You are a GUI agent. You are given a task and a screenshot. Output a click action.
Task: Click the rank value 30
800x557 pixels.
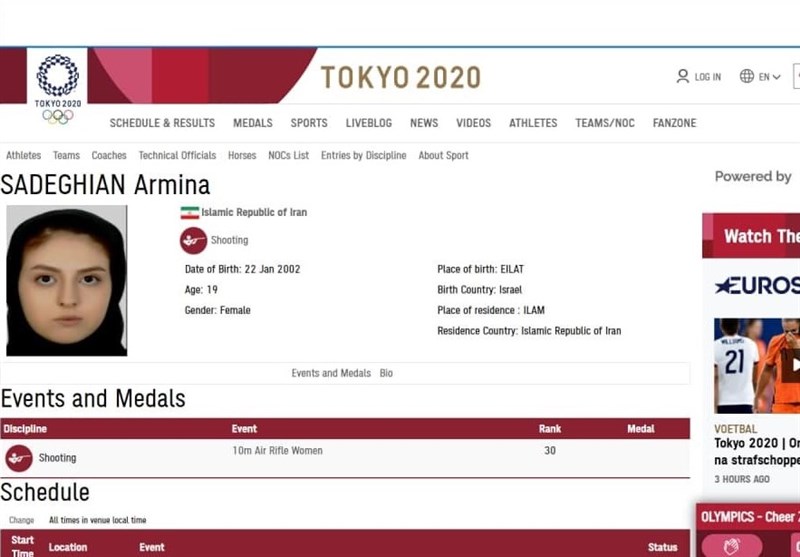point(549,450)
